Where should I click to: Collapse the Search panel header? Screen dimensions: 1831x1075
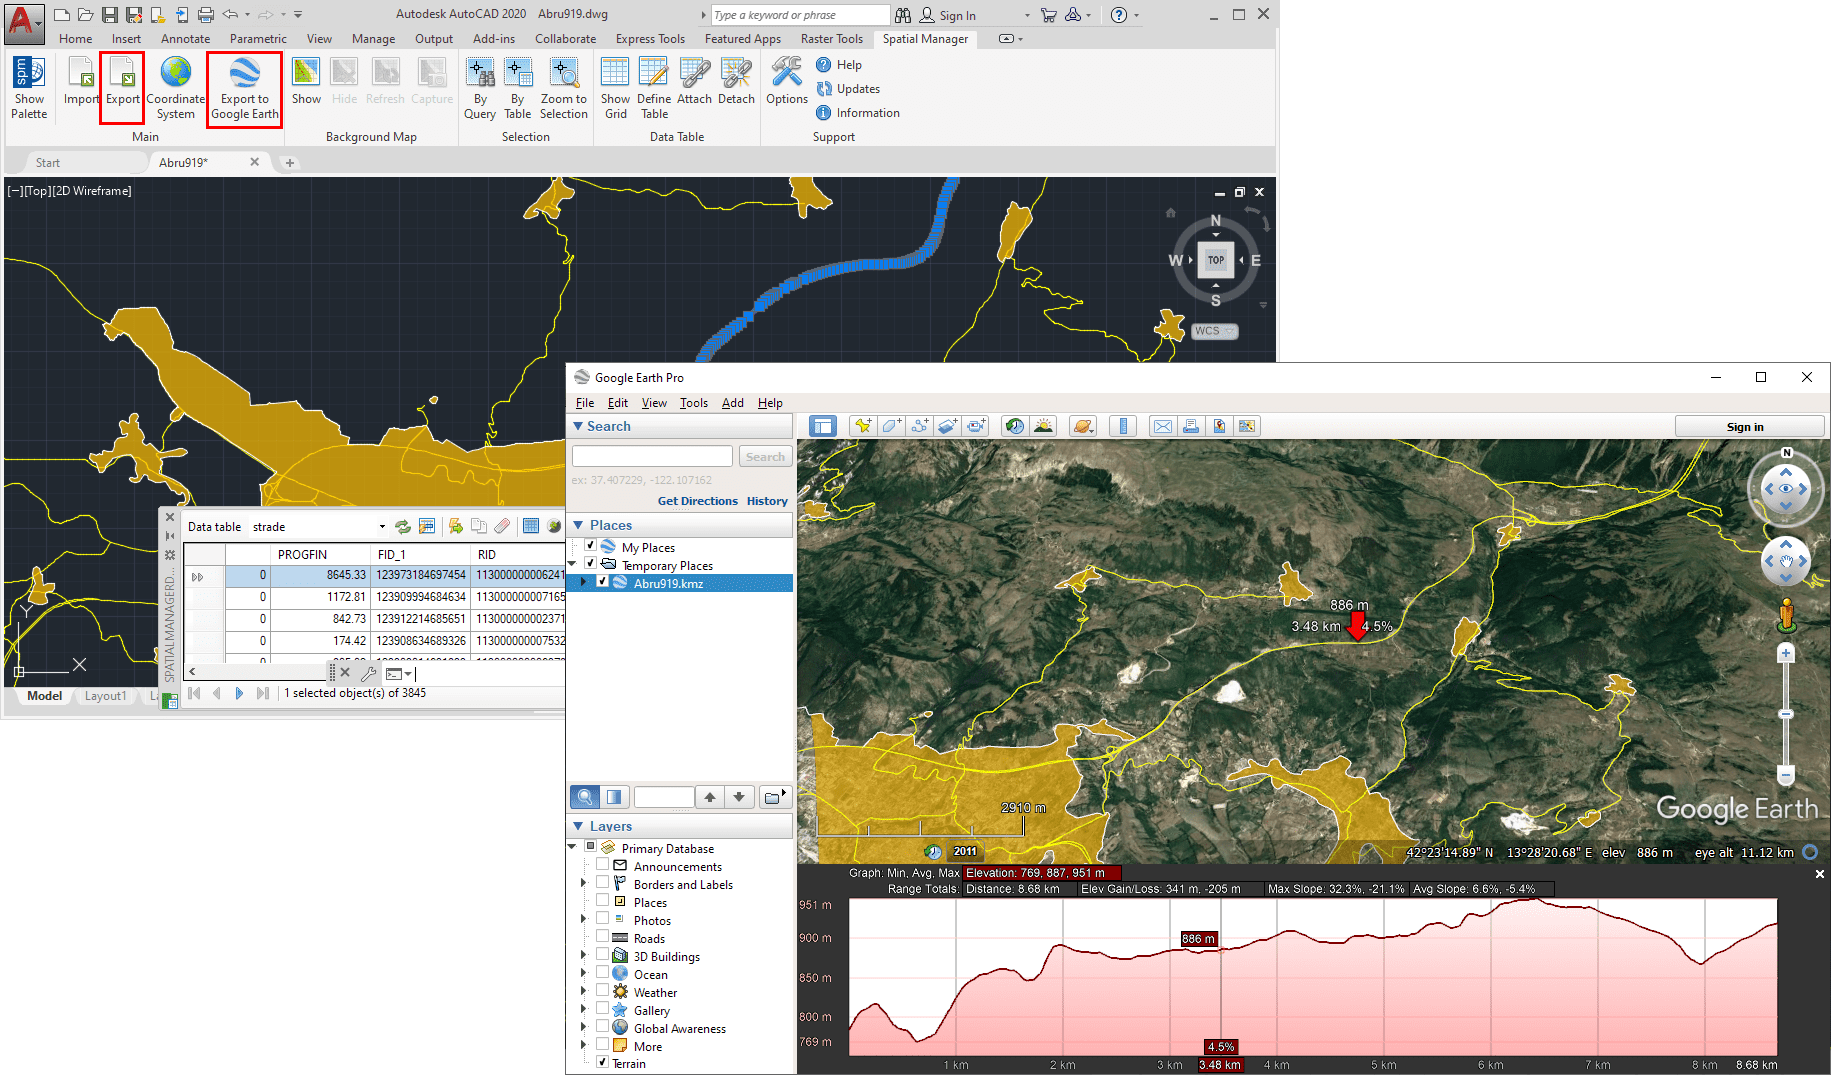point(680,426)
